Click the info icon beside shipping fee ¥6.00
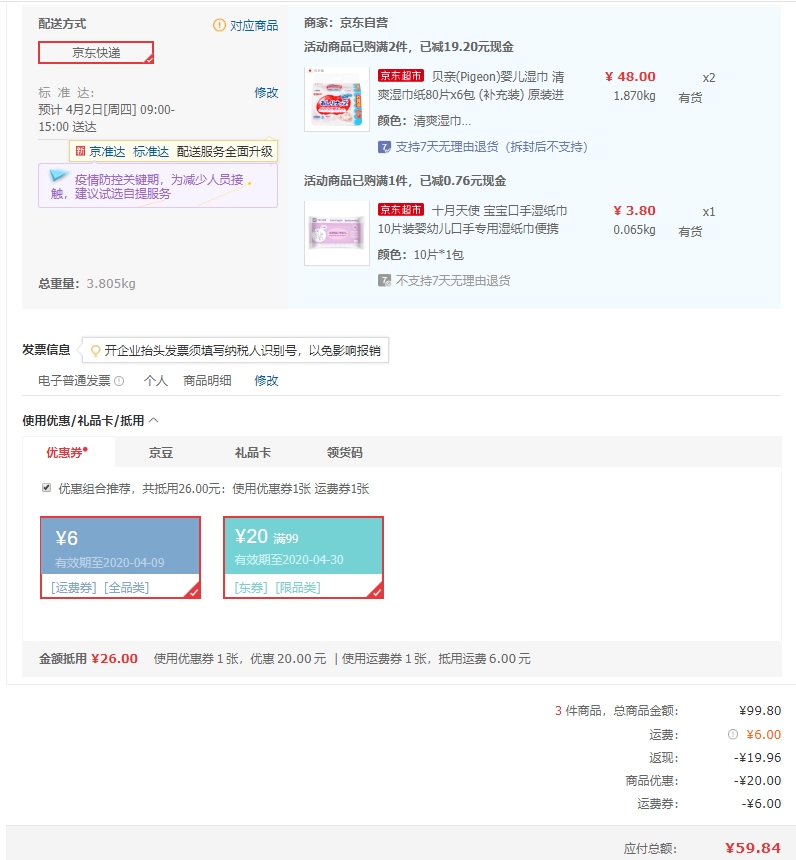 (x=732, y=734)
